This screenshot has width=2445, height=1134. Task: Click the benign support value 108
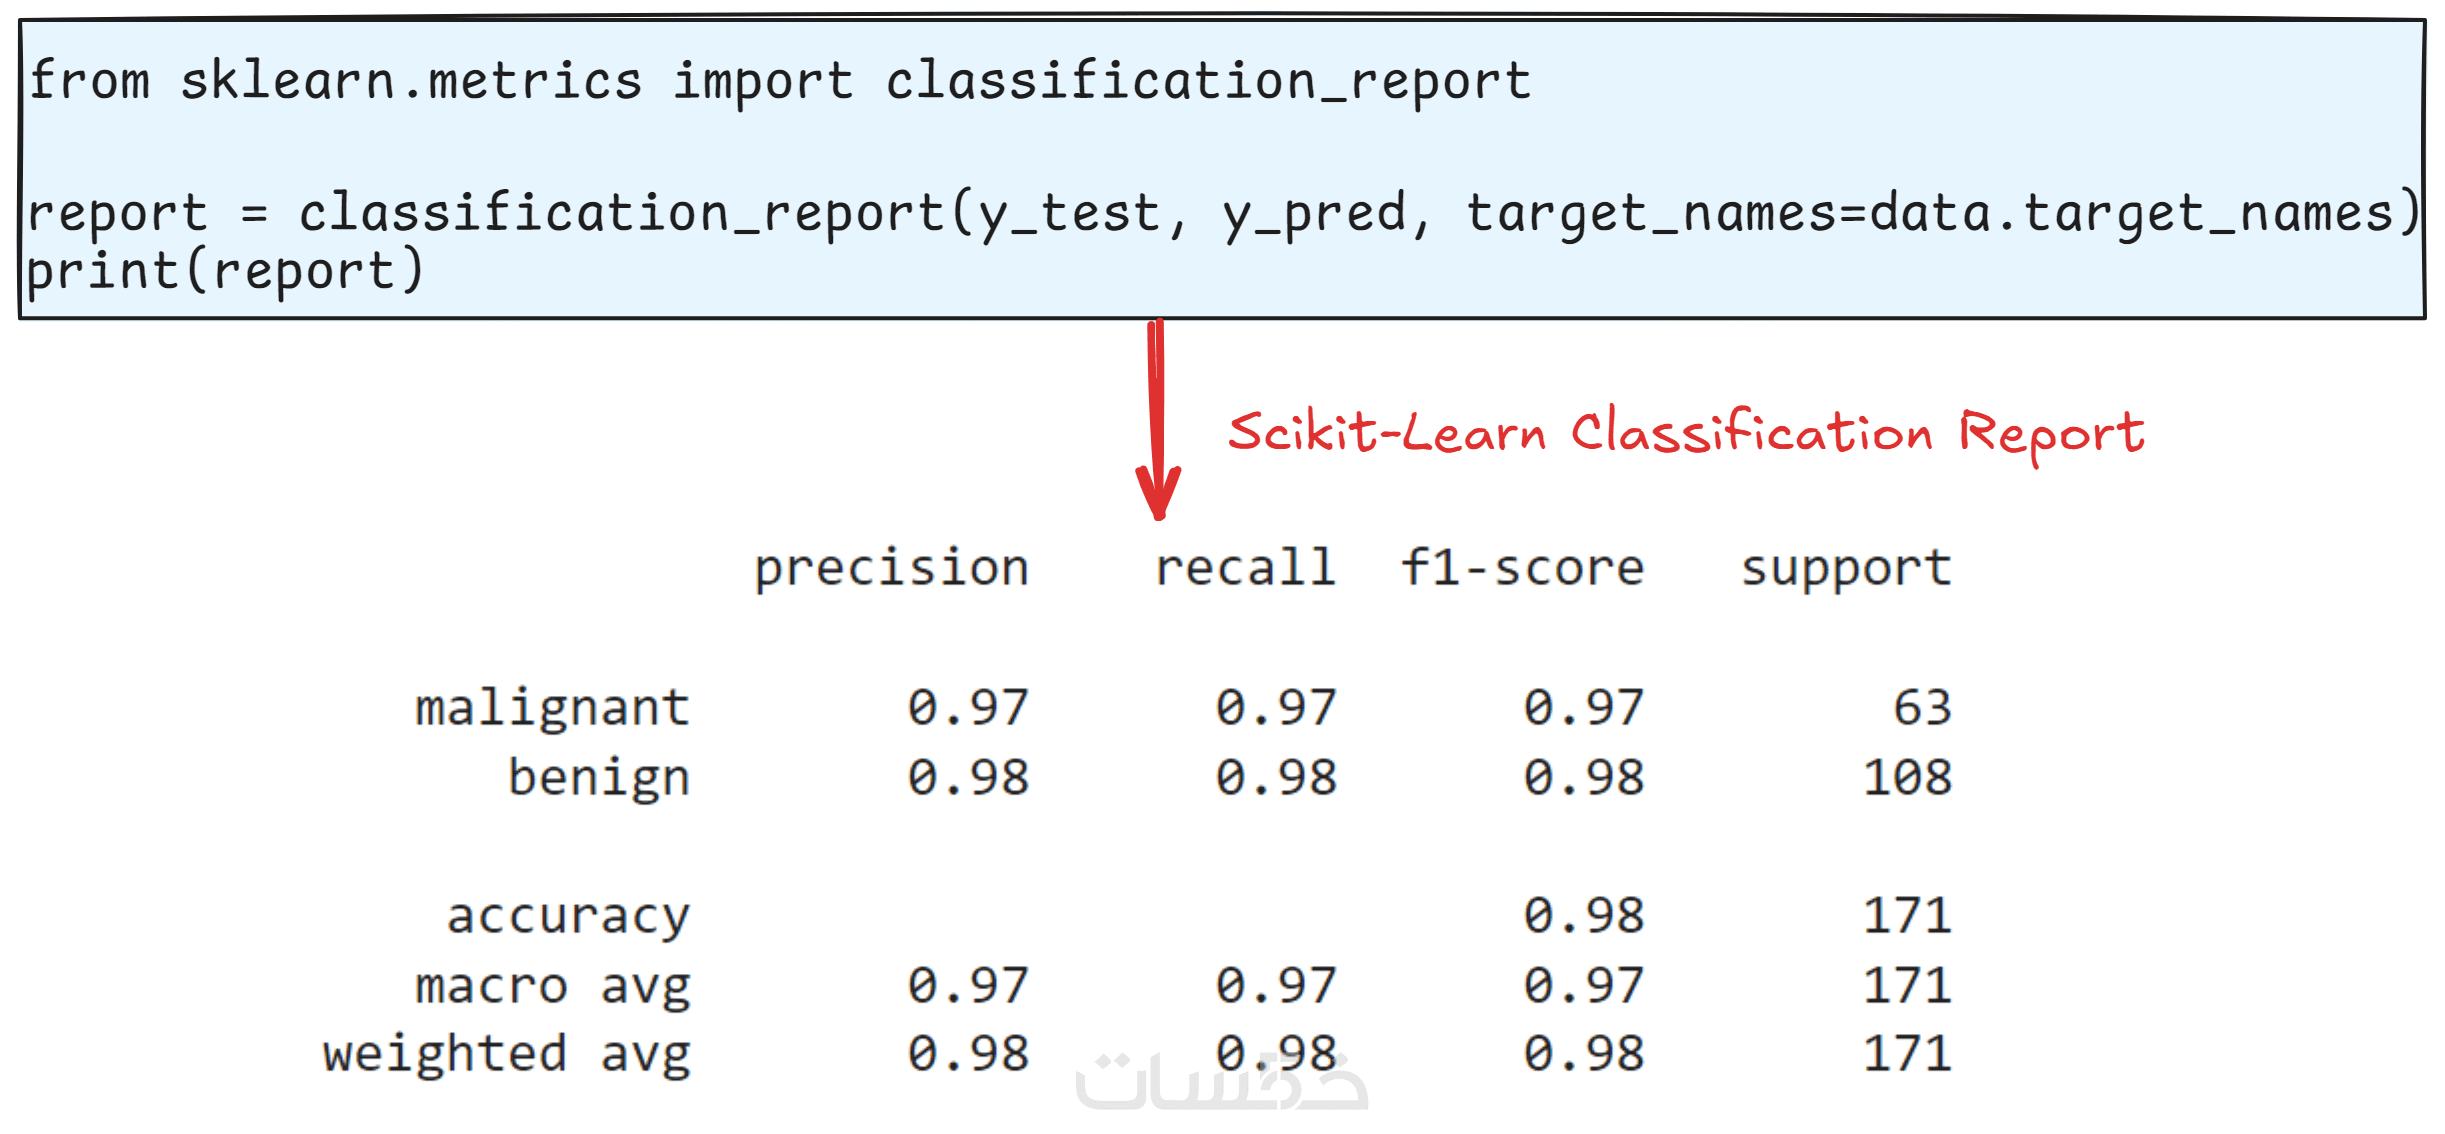tap(1907, 778)
